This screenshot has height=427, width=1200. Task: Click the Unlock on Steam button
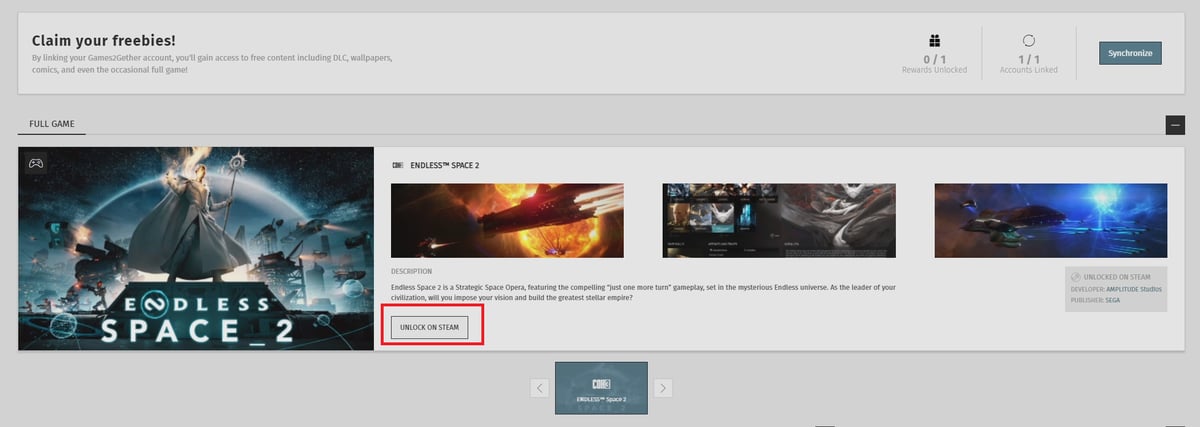[x=430, y=327]
